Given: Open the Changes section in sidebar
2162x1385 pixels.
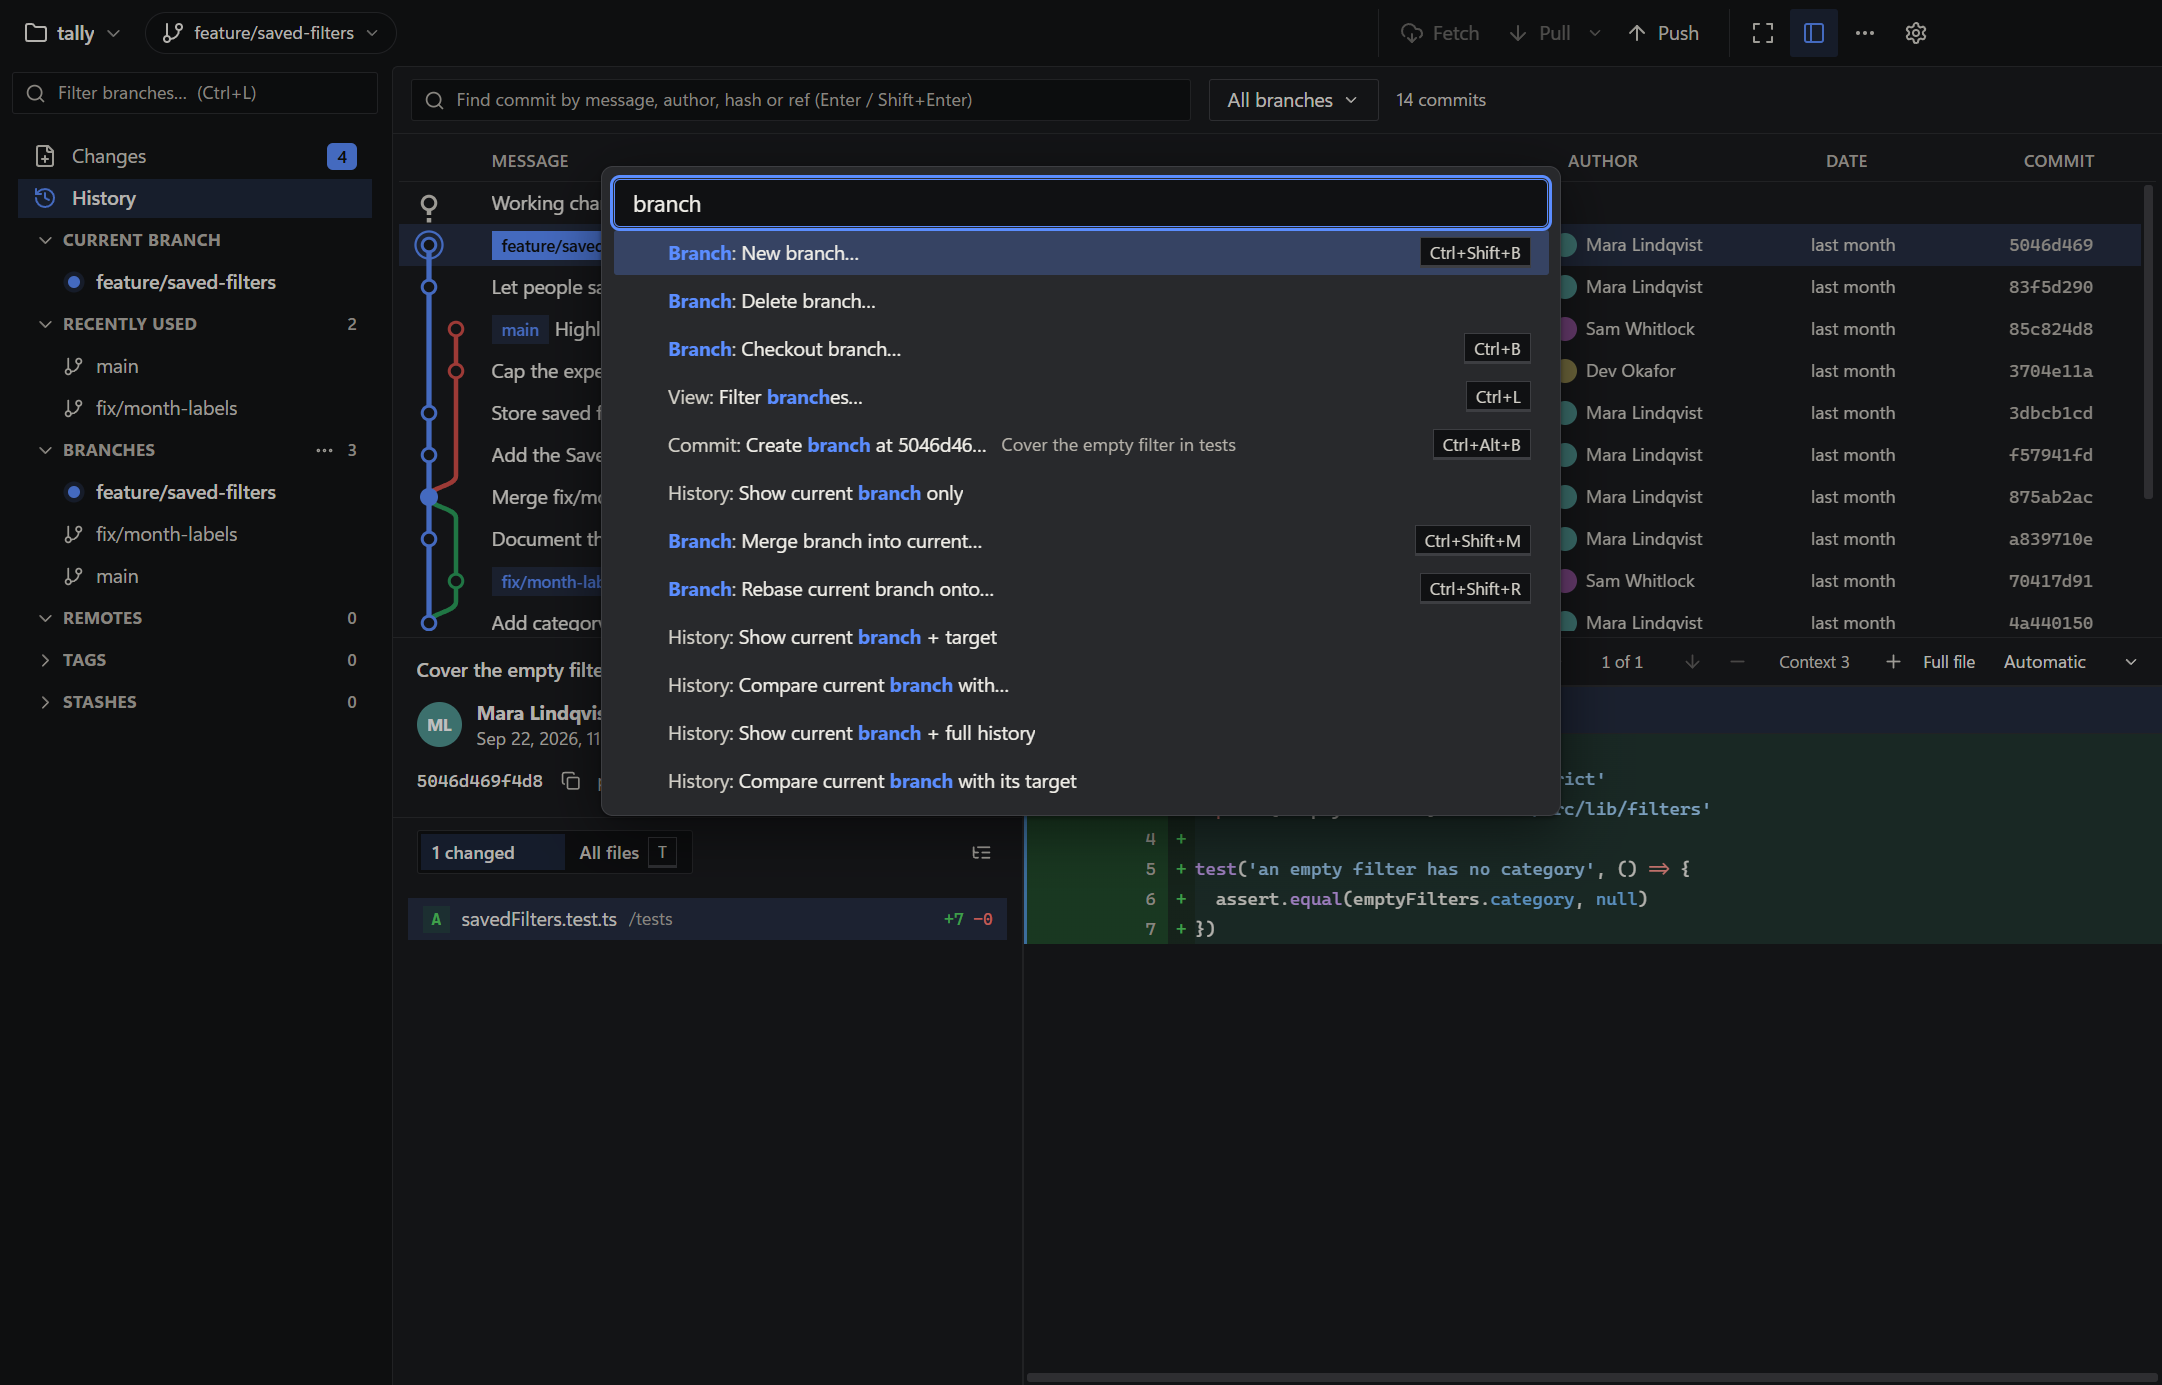Looking at the screenshot, I should point(195,156).
